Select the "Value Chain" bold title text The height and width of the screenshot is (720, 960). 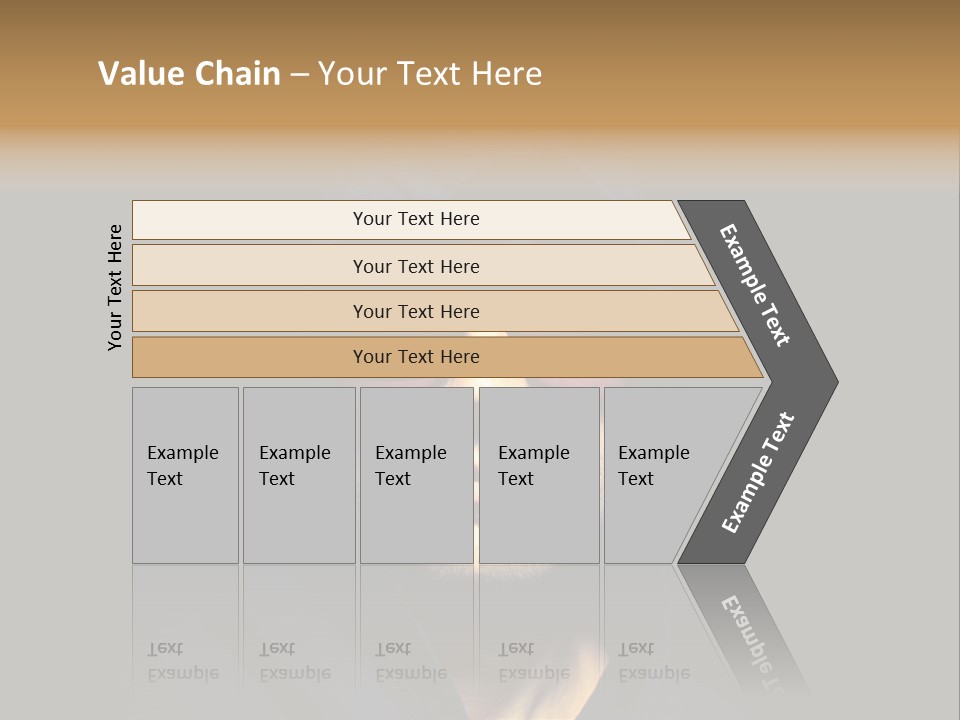tap(189, 73)
